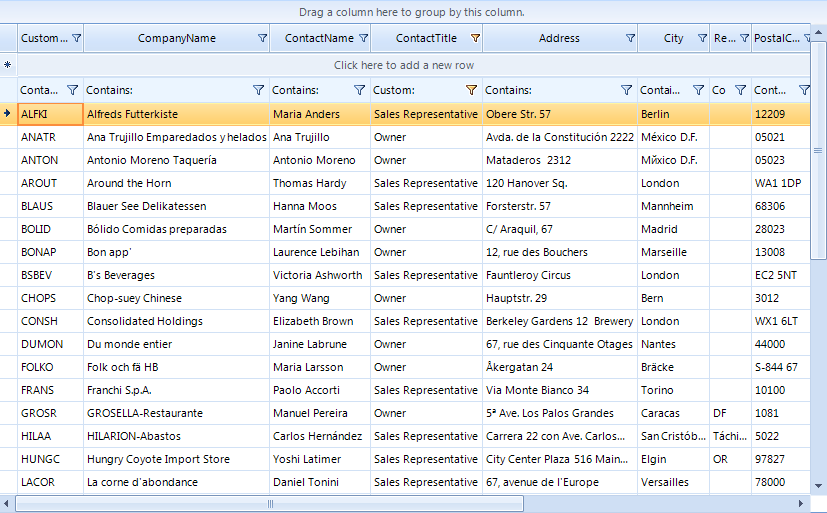Select the 'Ana Trujillo Emparedados y helados' cell
The height and width of the screenshot is (513, 827).
177,137
